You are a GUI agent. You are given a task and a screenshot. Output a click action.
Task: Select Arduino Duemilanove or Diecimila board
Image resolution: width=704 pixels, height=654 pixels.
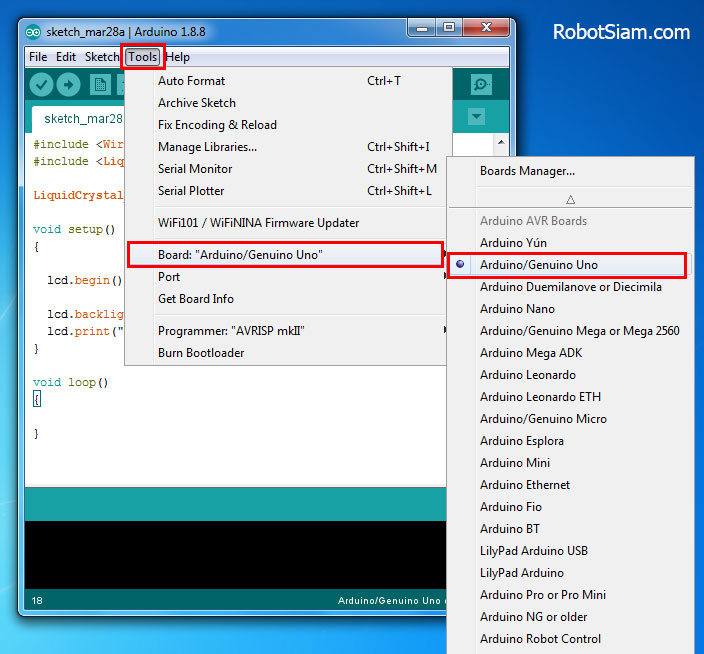(x=570, y=287)
